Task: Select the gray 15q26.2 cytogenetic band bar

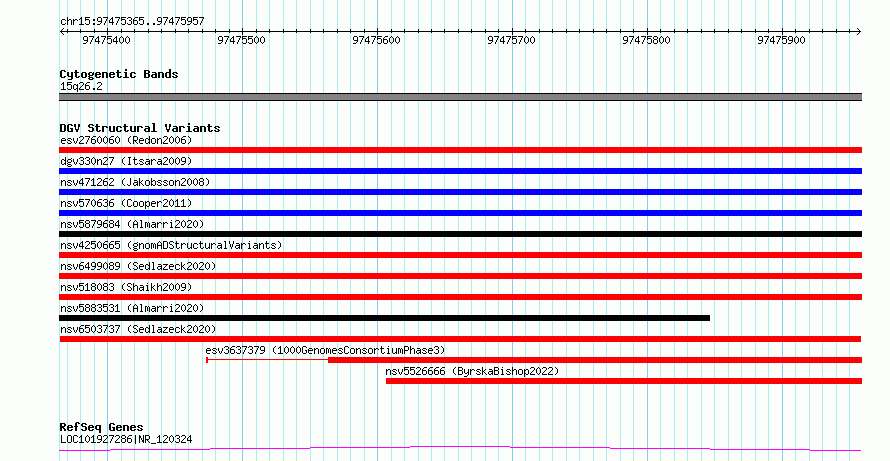Action: tap(460, 97)
